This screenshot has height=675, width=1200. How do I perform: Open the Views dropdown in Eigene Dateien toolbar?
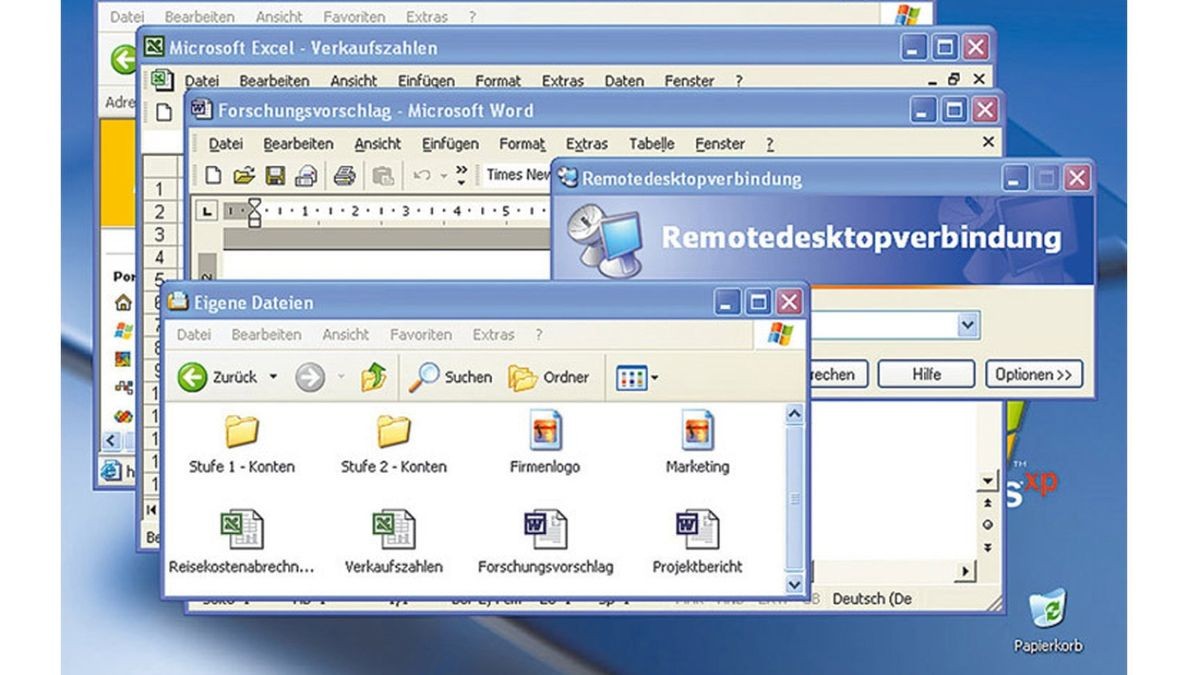[x=655, y=377]
